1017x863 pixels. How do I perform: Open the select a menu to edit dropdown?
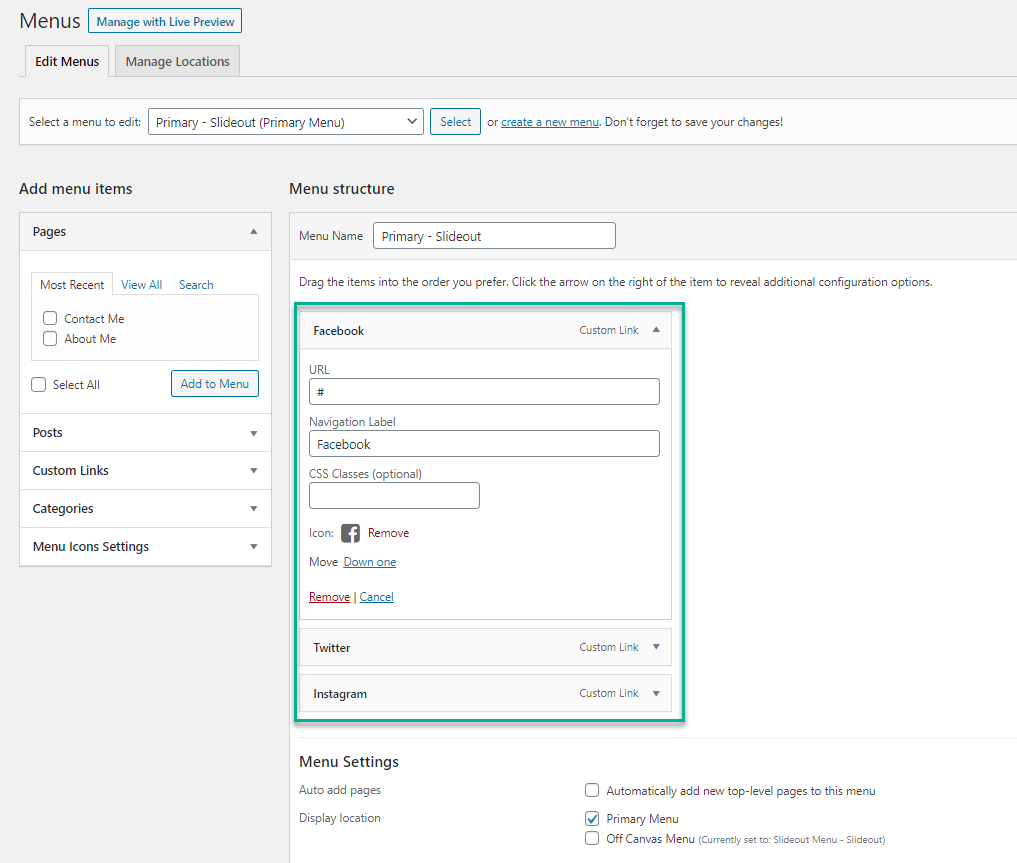[x=285, y=122]
